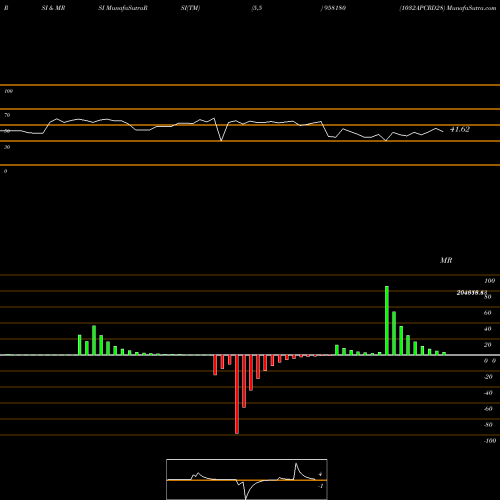Click the 40 label on MR axis
The width and height of the screenshot is (500, 500).
point(488,329)
